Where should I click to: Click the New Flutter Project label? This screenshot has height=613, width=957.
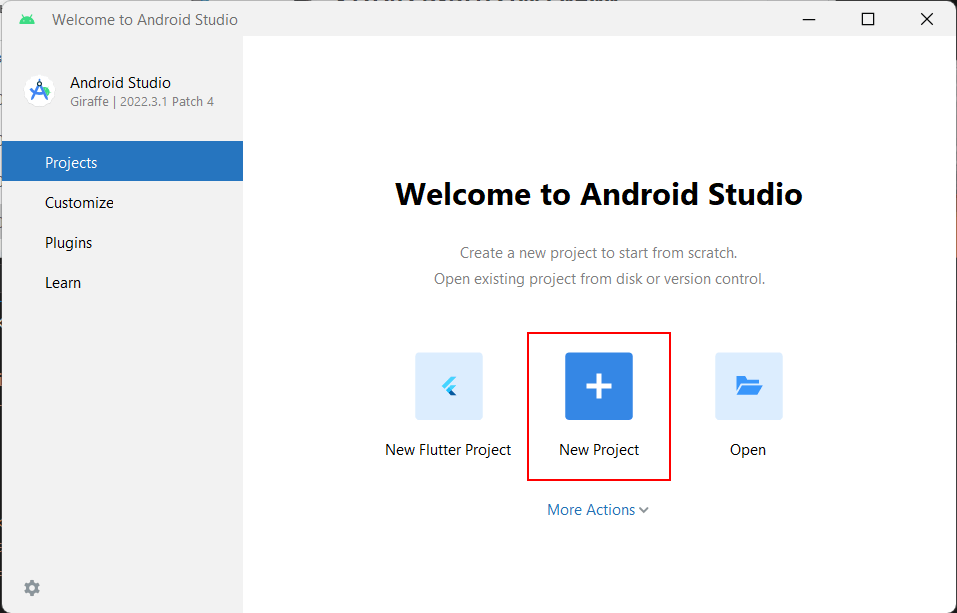point(448,450)
